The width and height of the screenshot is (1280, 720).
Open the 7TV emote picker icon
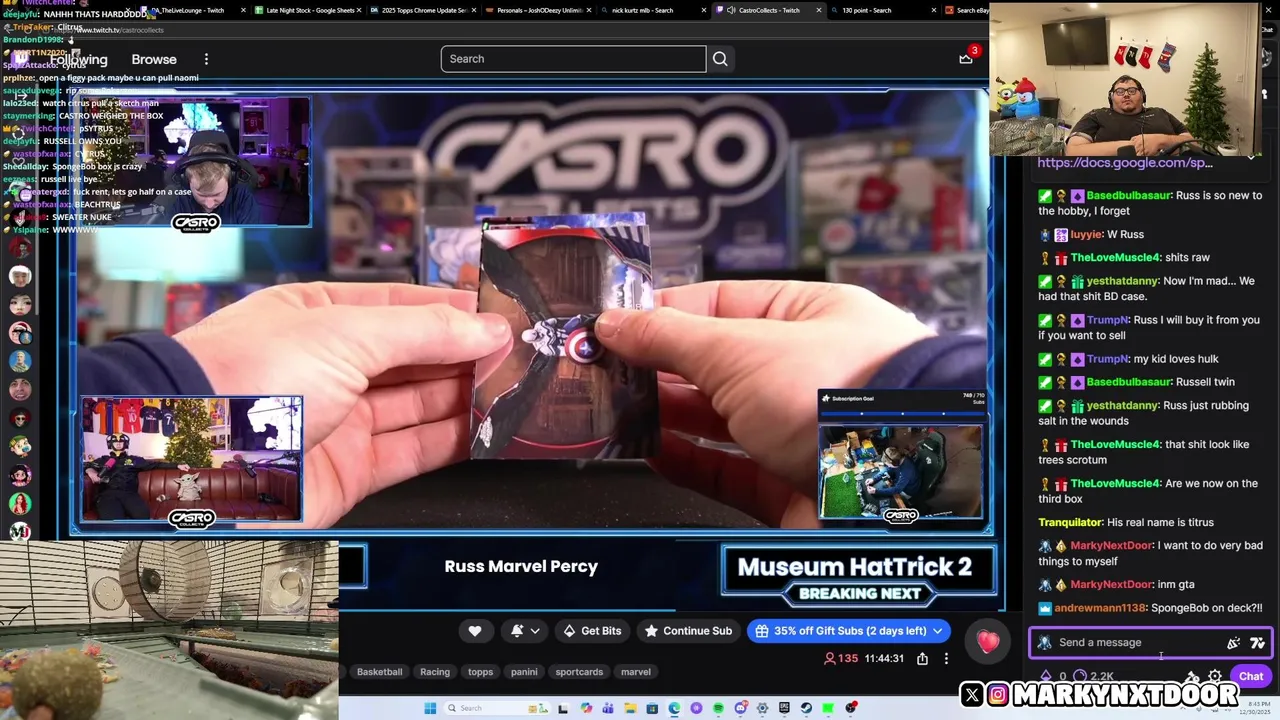pyautogui.click(x=1257, y=643)
